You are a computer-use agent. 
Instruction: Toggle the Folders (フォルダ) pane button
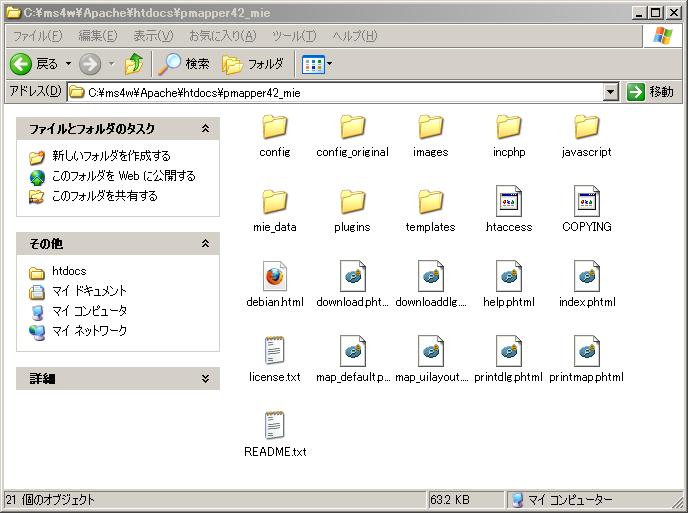[253, 64]
